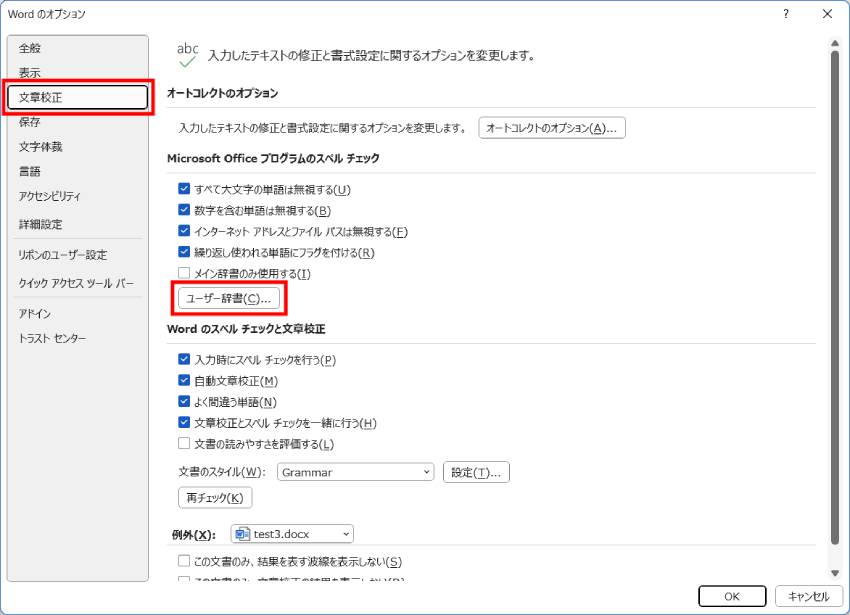Click the ユーザー辞書 button
850x615 pixels.
(x=228, y=298)
